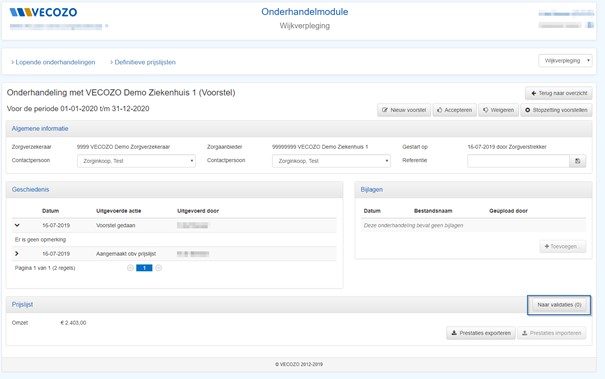This screenshot has height=379, width=605.
Task: Click Bestandsnaam column header
Action: [433, 211]
